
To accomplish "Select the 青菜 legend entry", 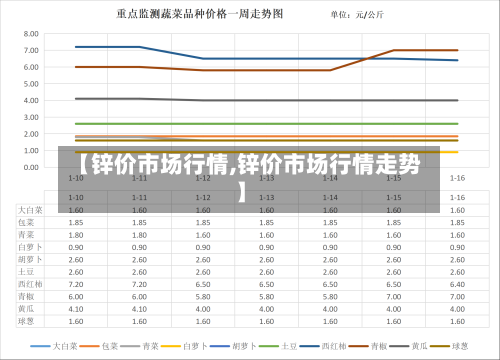I will [139, 346].
